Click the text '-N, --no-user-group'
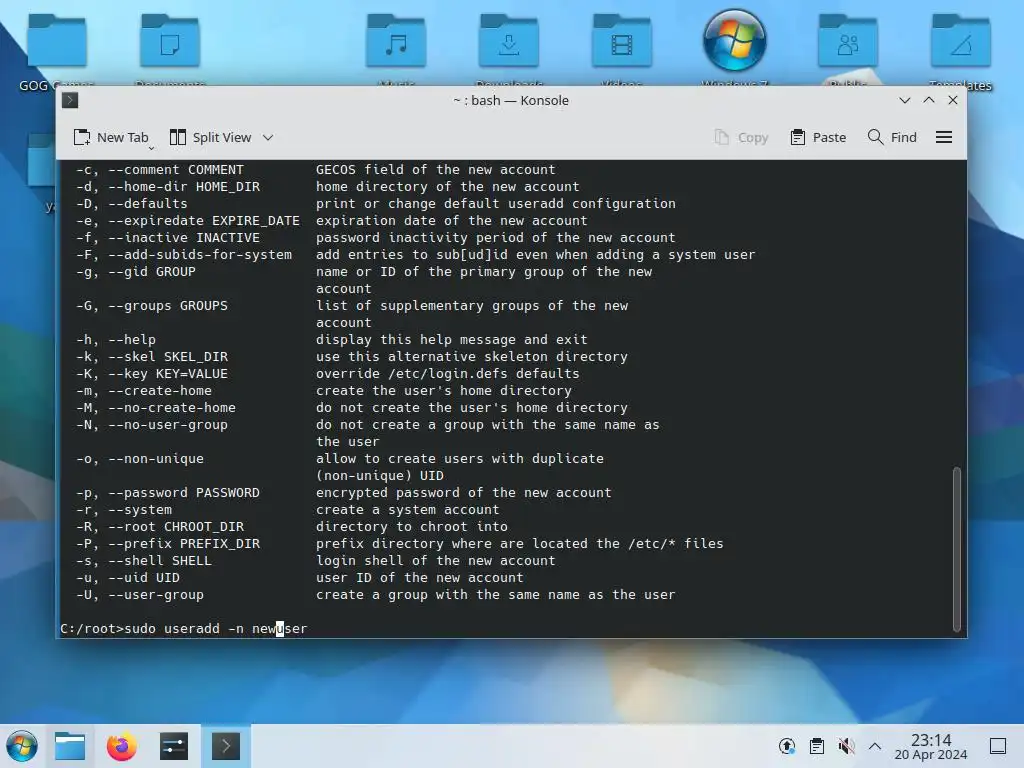 [x=152, y=424]
